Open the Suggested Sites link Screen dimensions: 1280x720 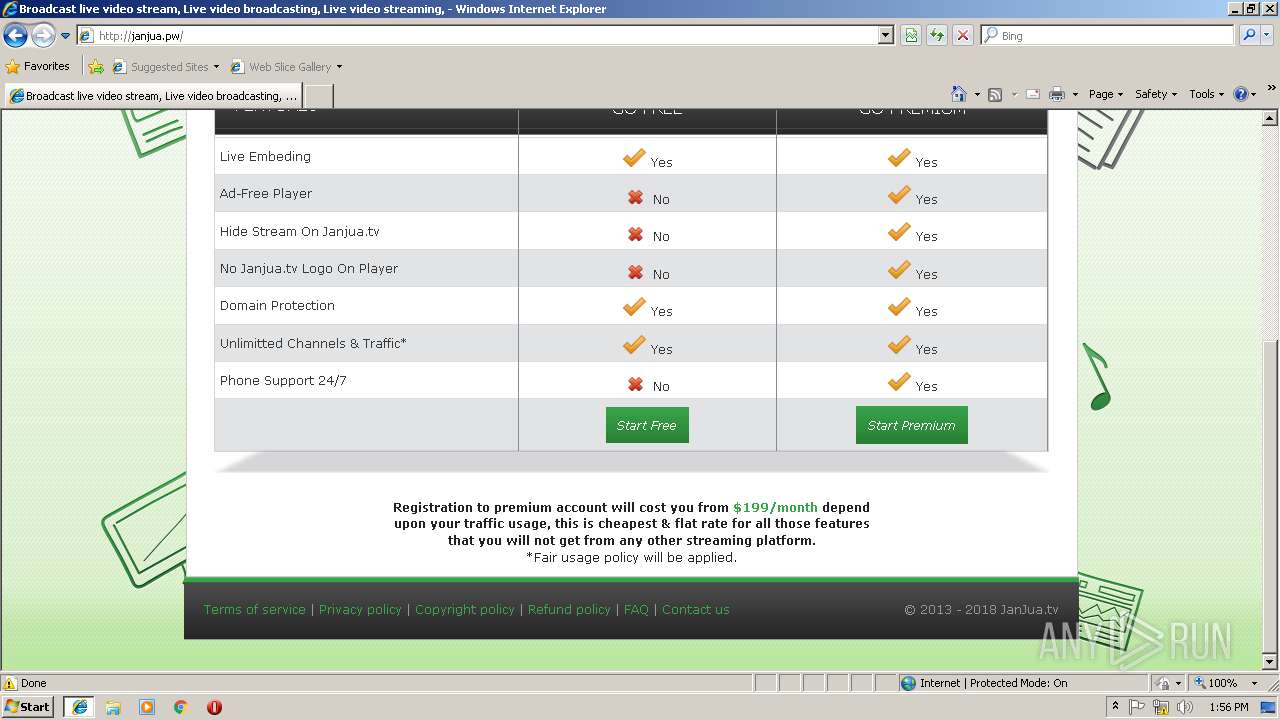tap(165, 67)
